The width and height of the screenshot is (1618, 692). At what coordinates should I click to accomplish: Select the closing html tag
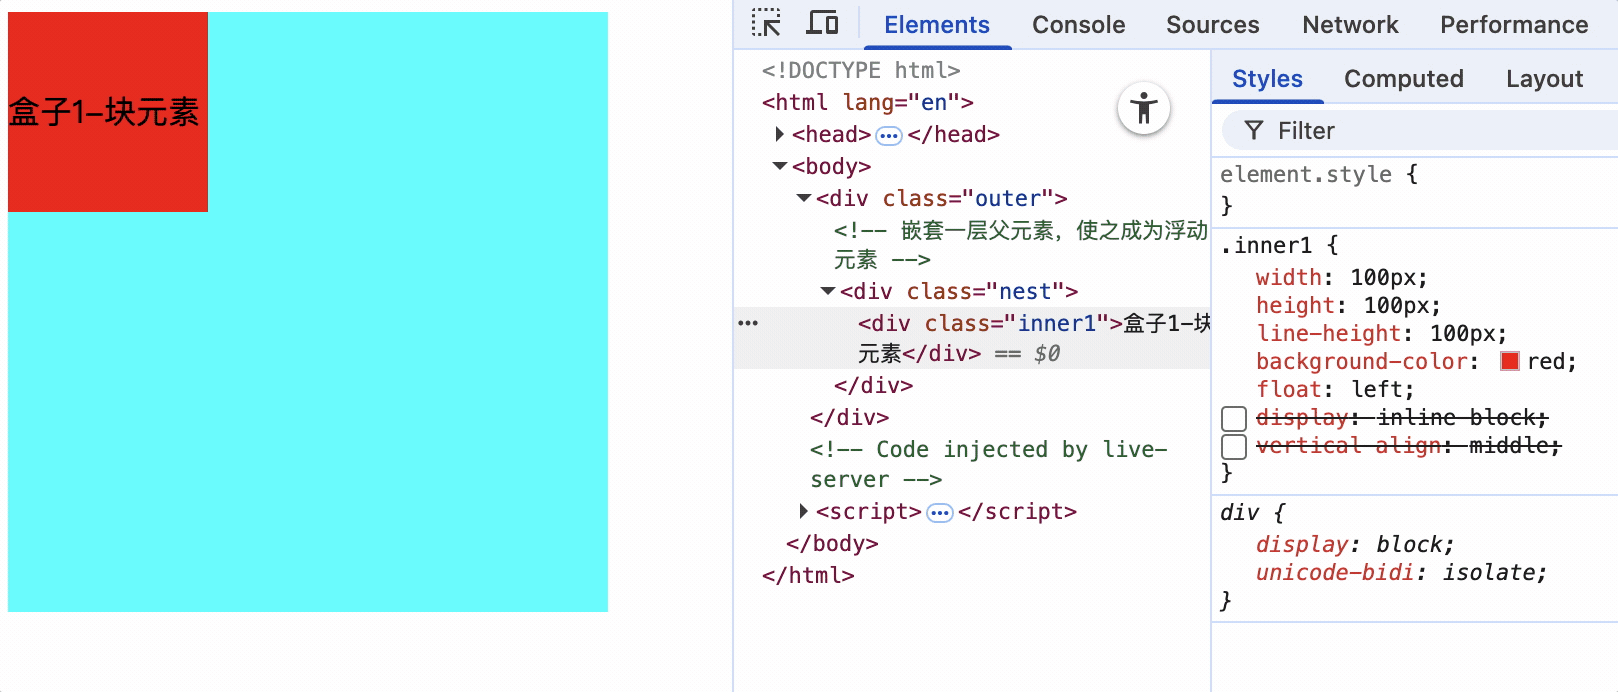pos(808,575)
